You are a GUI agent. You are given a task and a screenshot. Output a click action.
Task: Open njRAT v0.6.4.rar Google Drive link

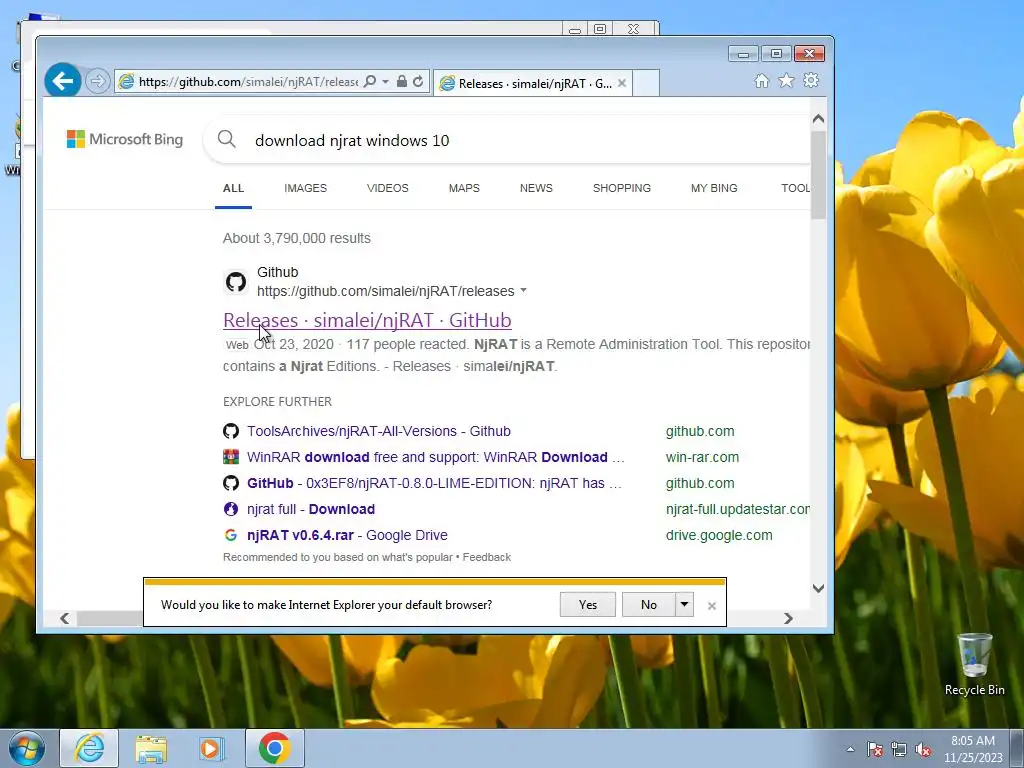pos(347,536)
